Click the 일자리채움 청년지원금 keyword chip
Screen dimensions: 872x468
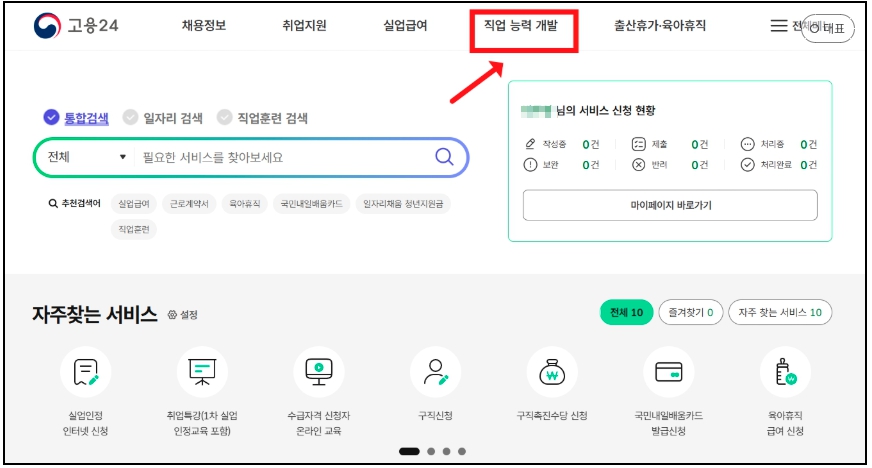click(x=403, y=204)
